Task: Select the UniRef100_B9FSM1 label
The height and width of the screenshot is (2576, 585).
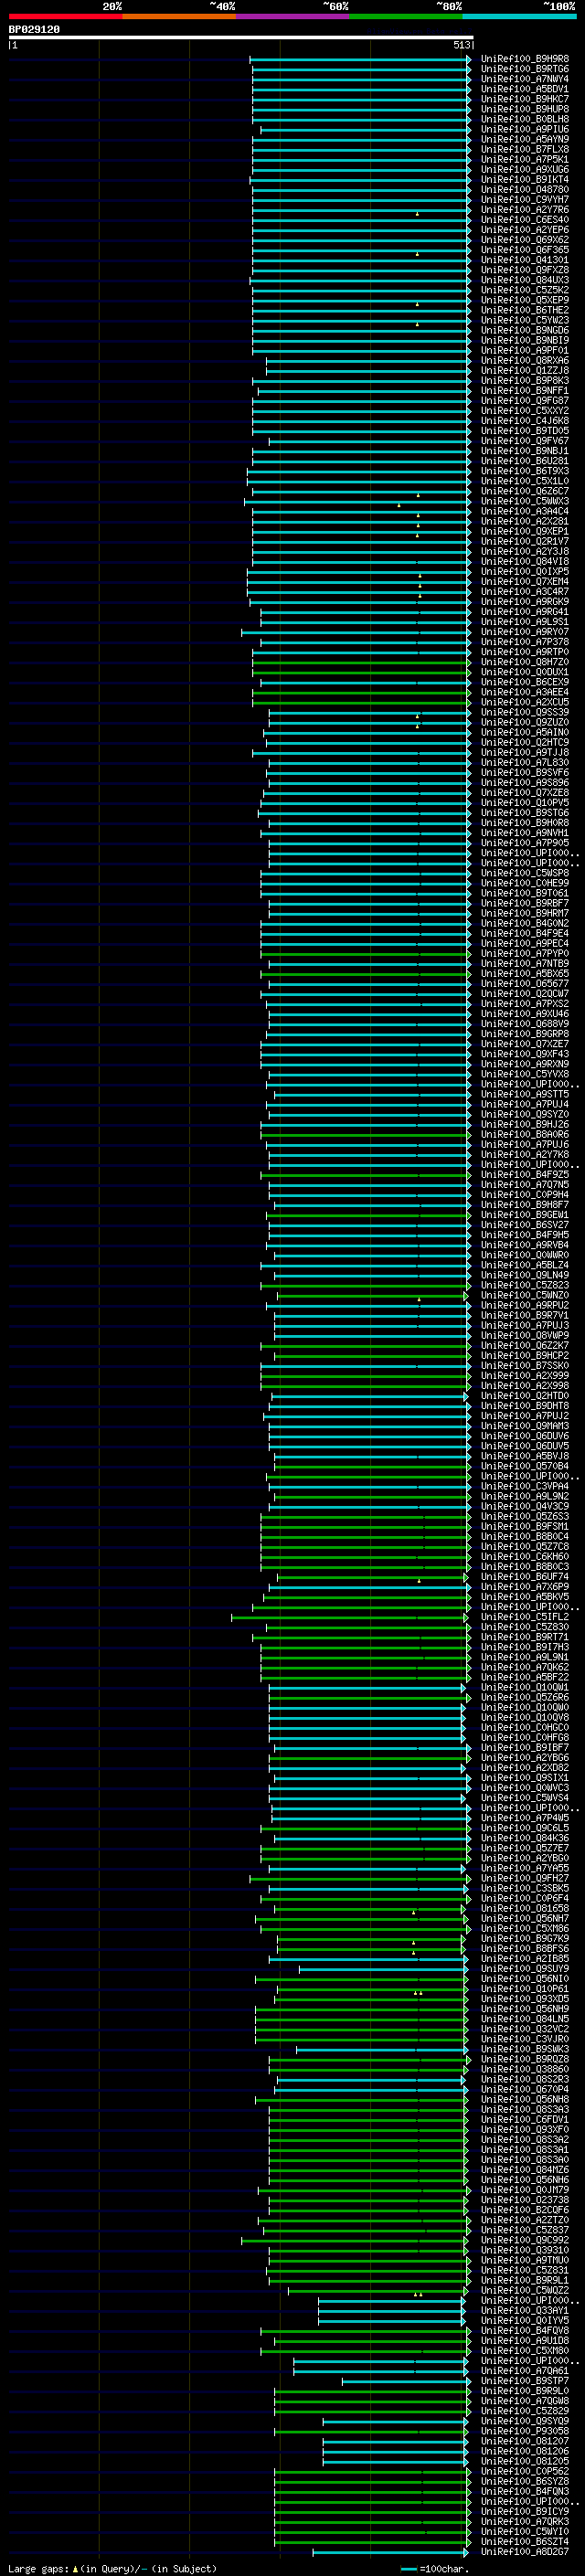Action: [525, 1526]
